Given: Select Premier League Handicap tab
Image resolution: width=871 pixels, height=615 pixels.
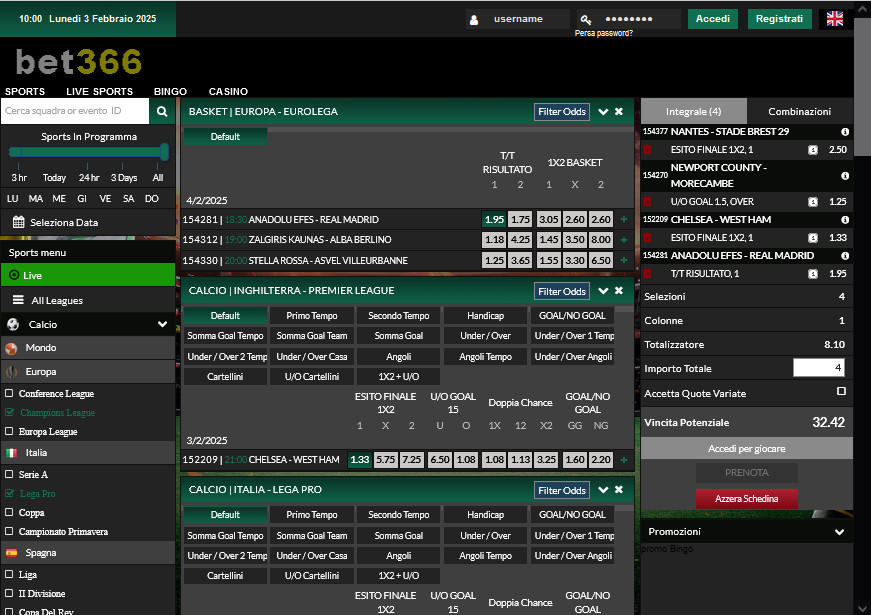Looking at the screenshot, I should coord(485,316).
